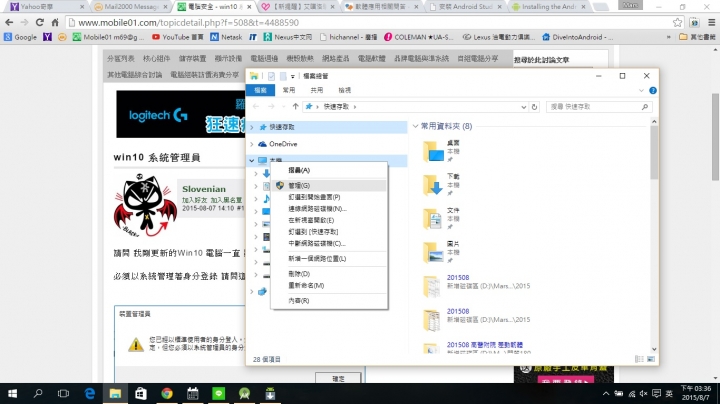
Task: Switch to the details view button in Explorer's status bar
Action: tap(639, 359)
